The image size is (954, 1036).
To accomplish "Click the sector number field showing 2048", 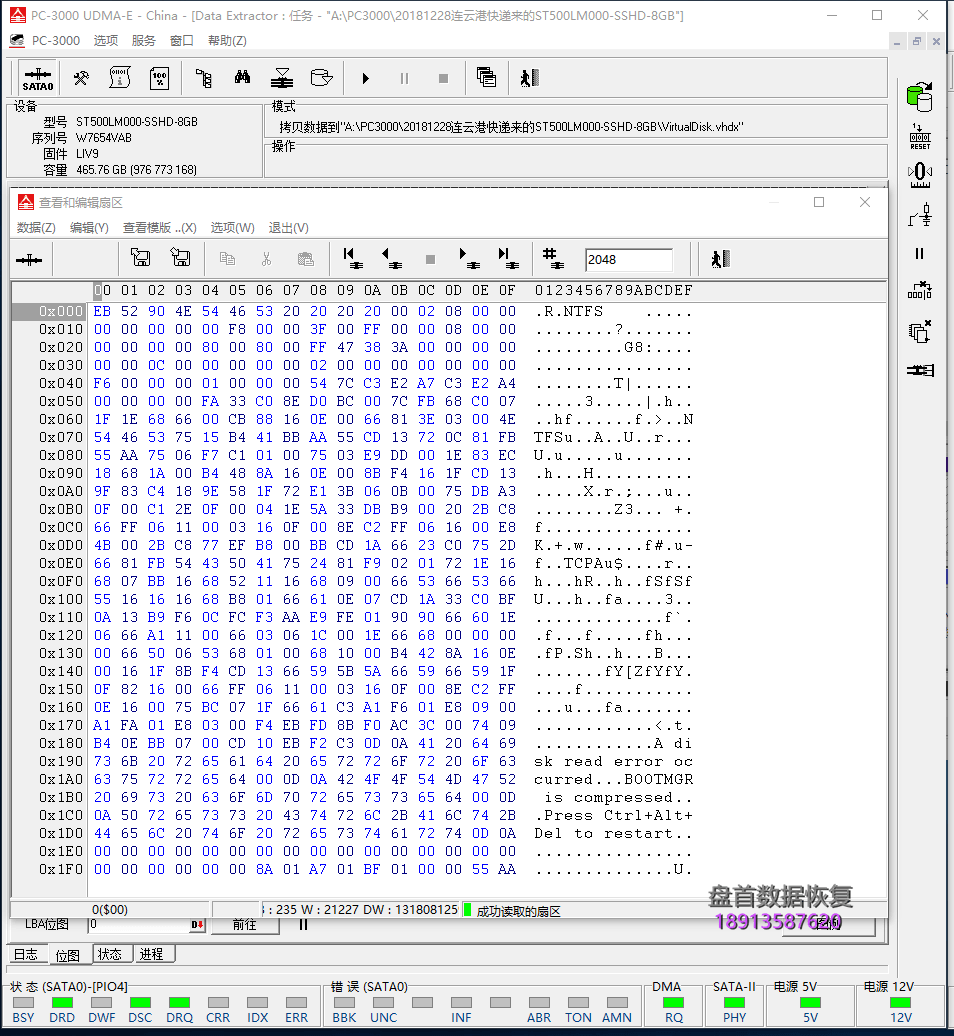I will tap(628, 260).
